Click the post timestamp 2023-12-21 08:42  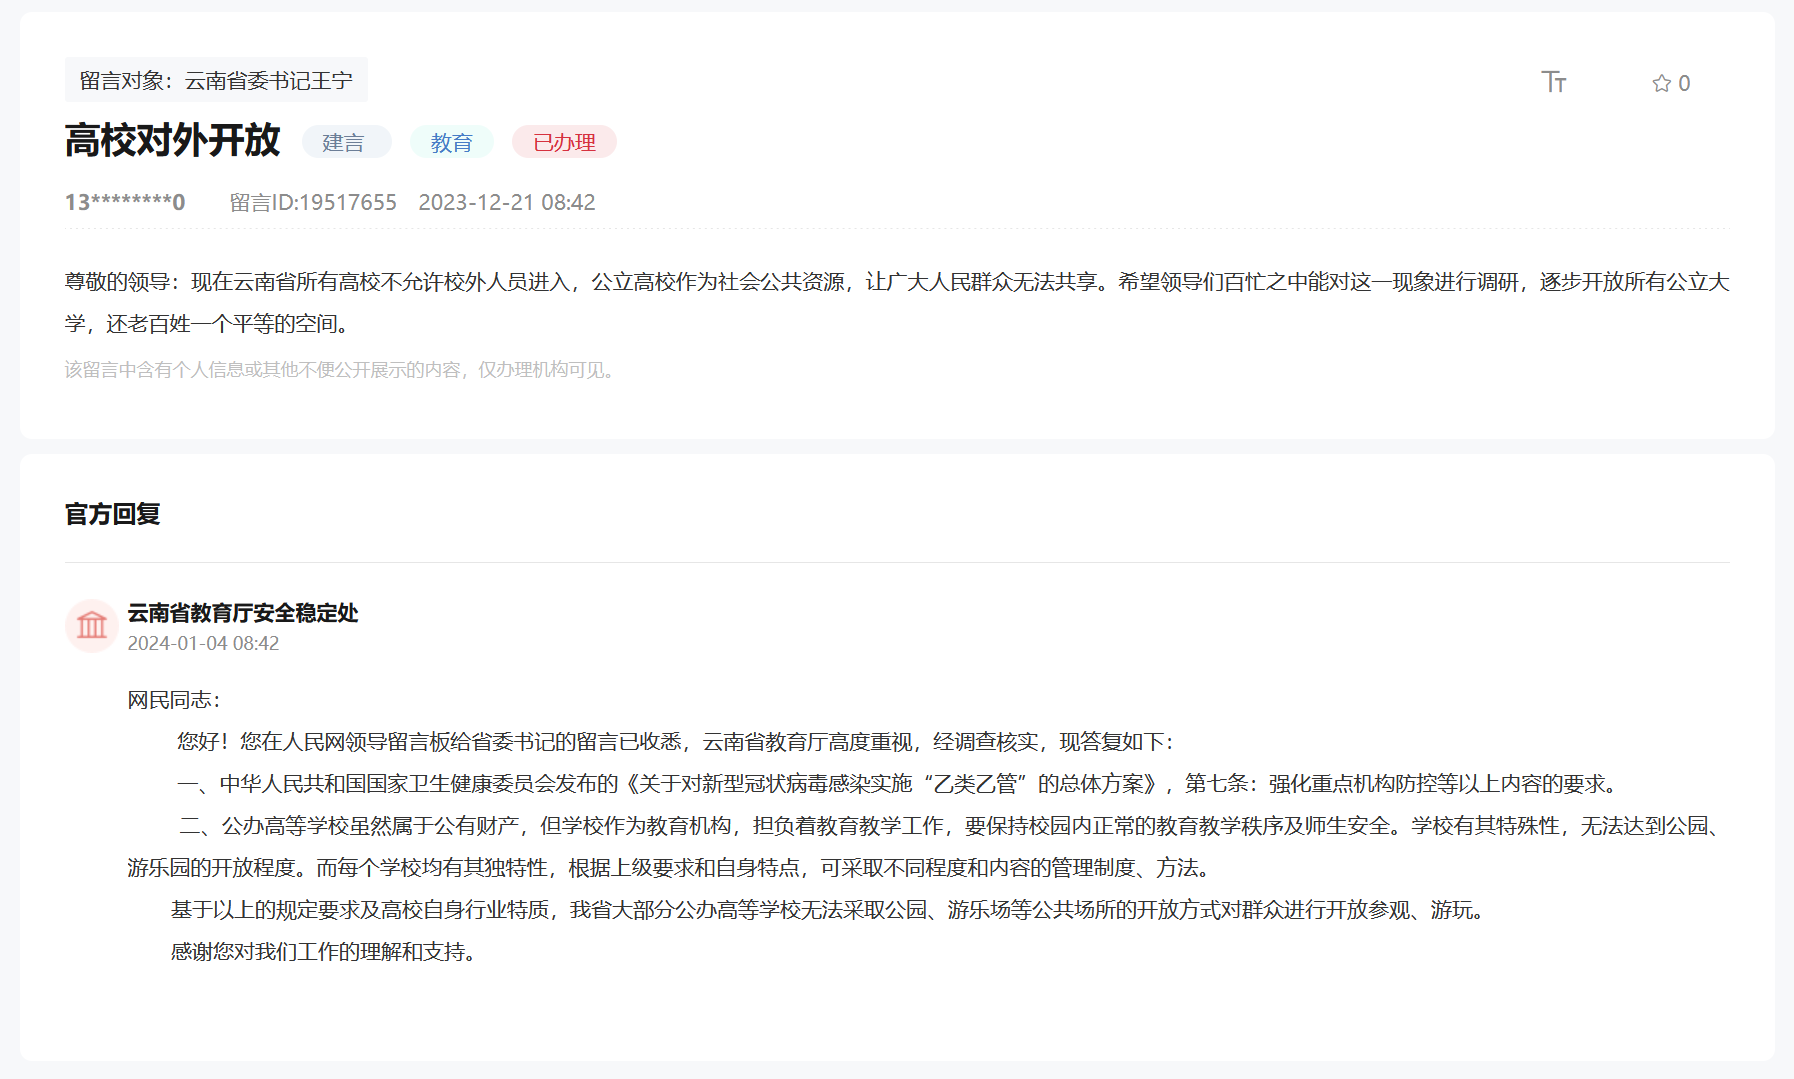click(x=507, y=203)
